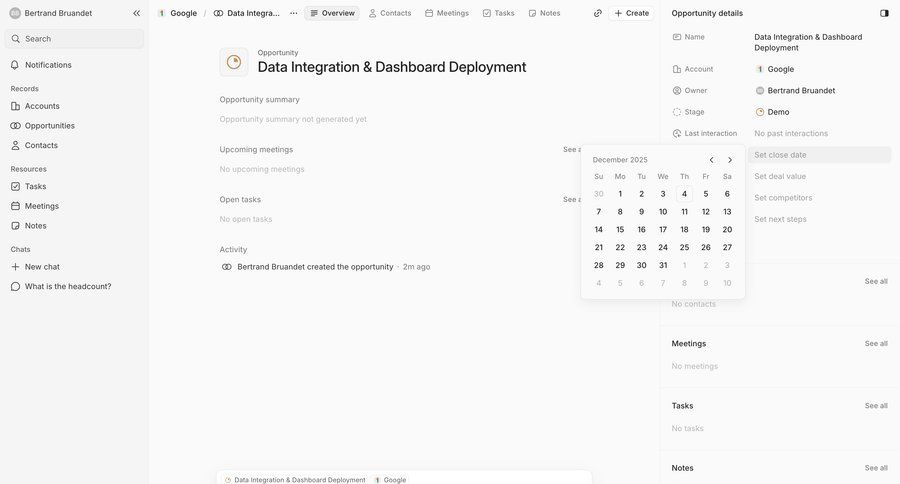Start a New chat

[x=42, y=267]
